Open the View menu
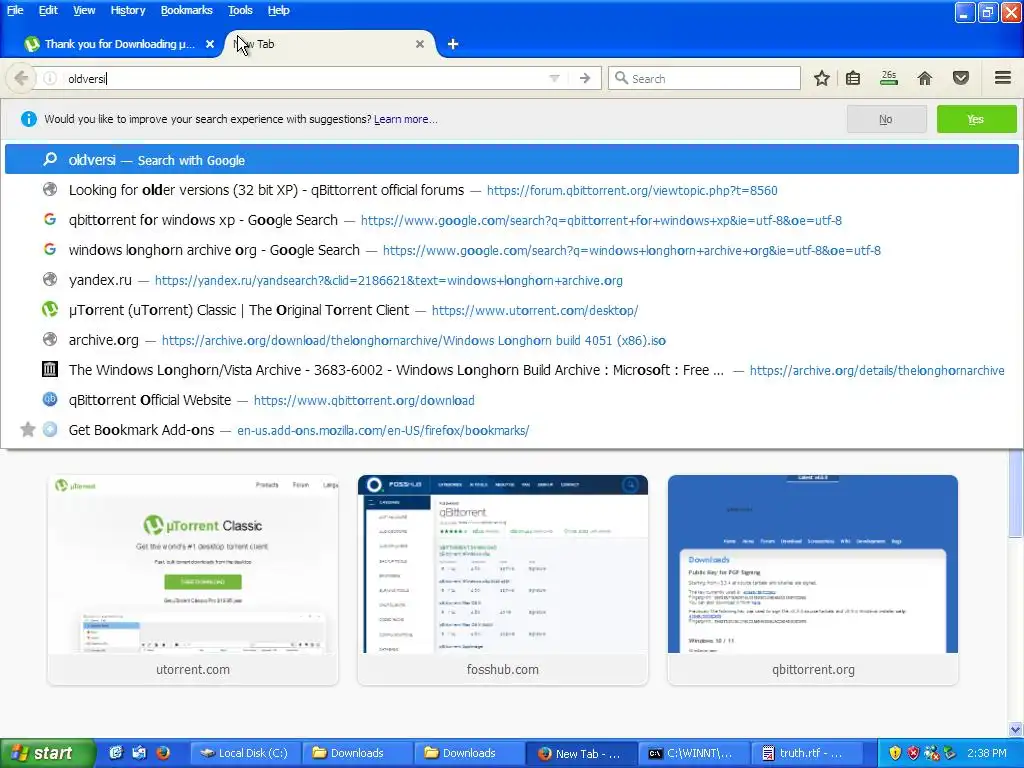The width and height of the screenshot is (1024, 768). (84, 10)
